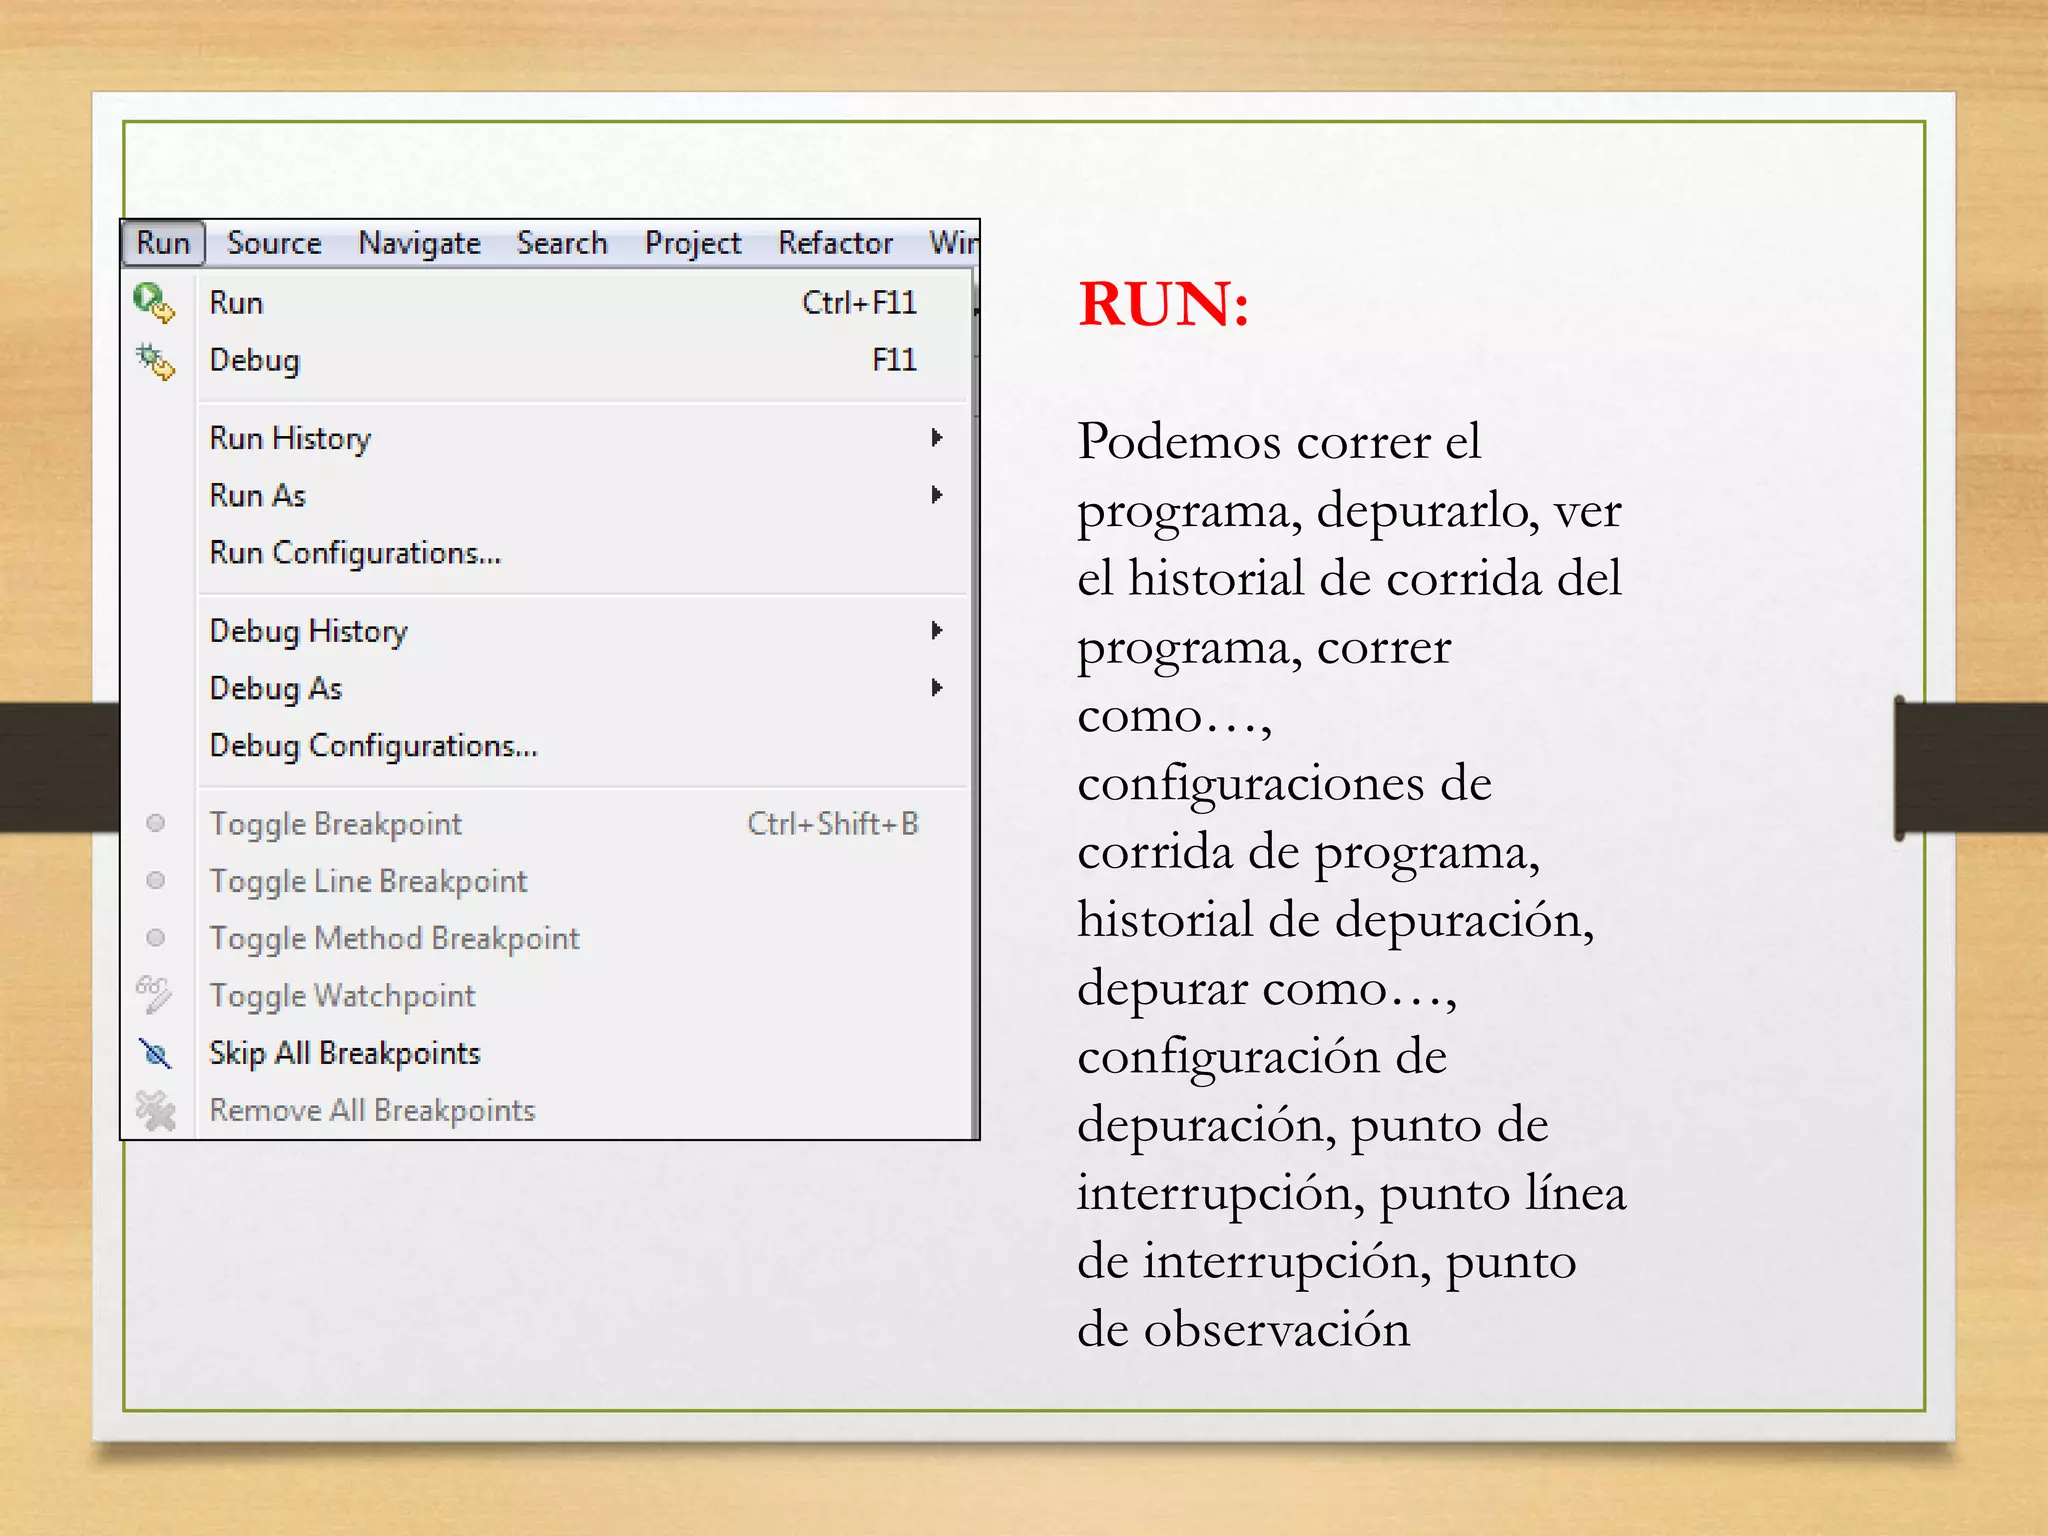
Task: Select Run History menu item
Action: coord(546,438)
